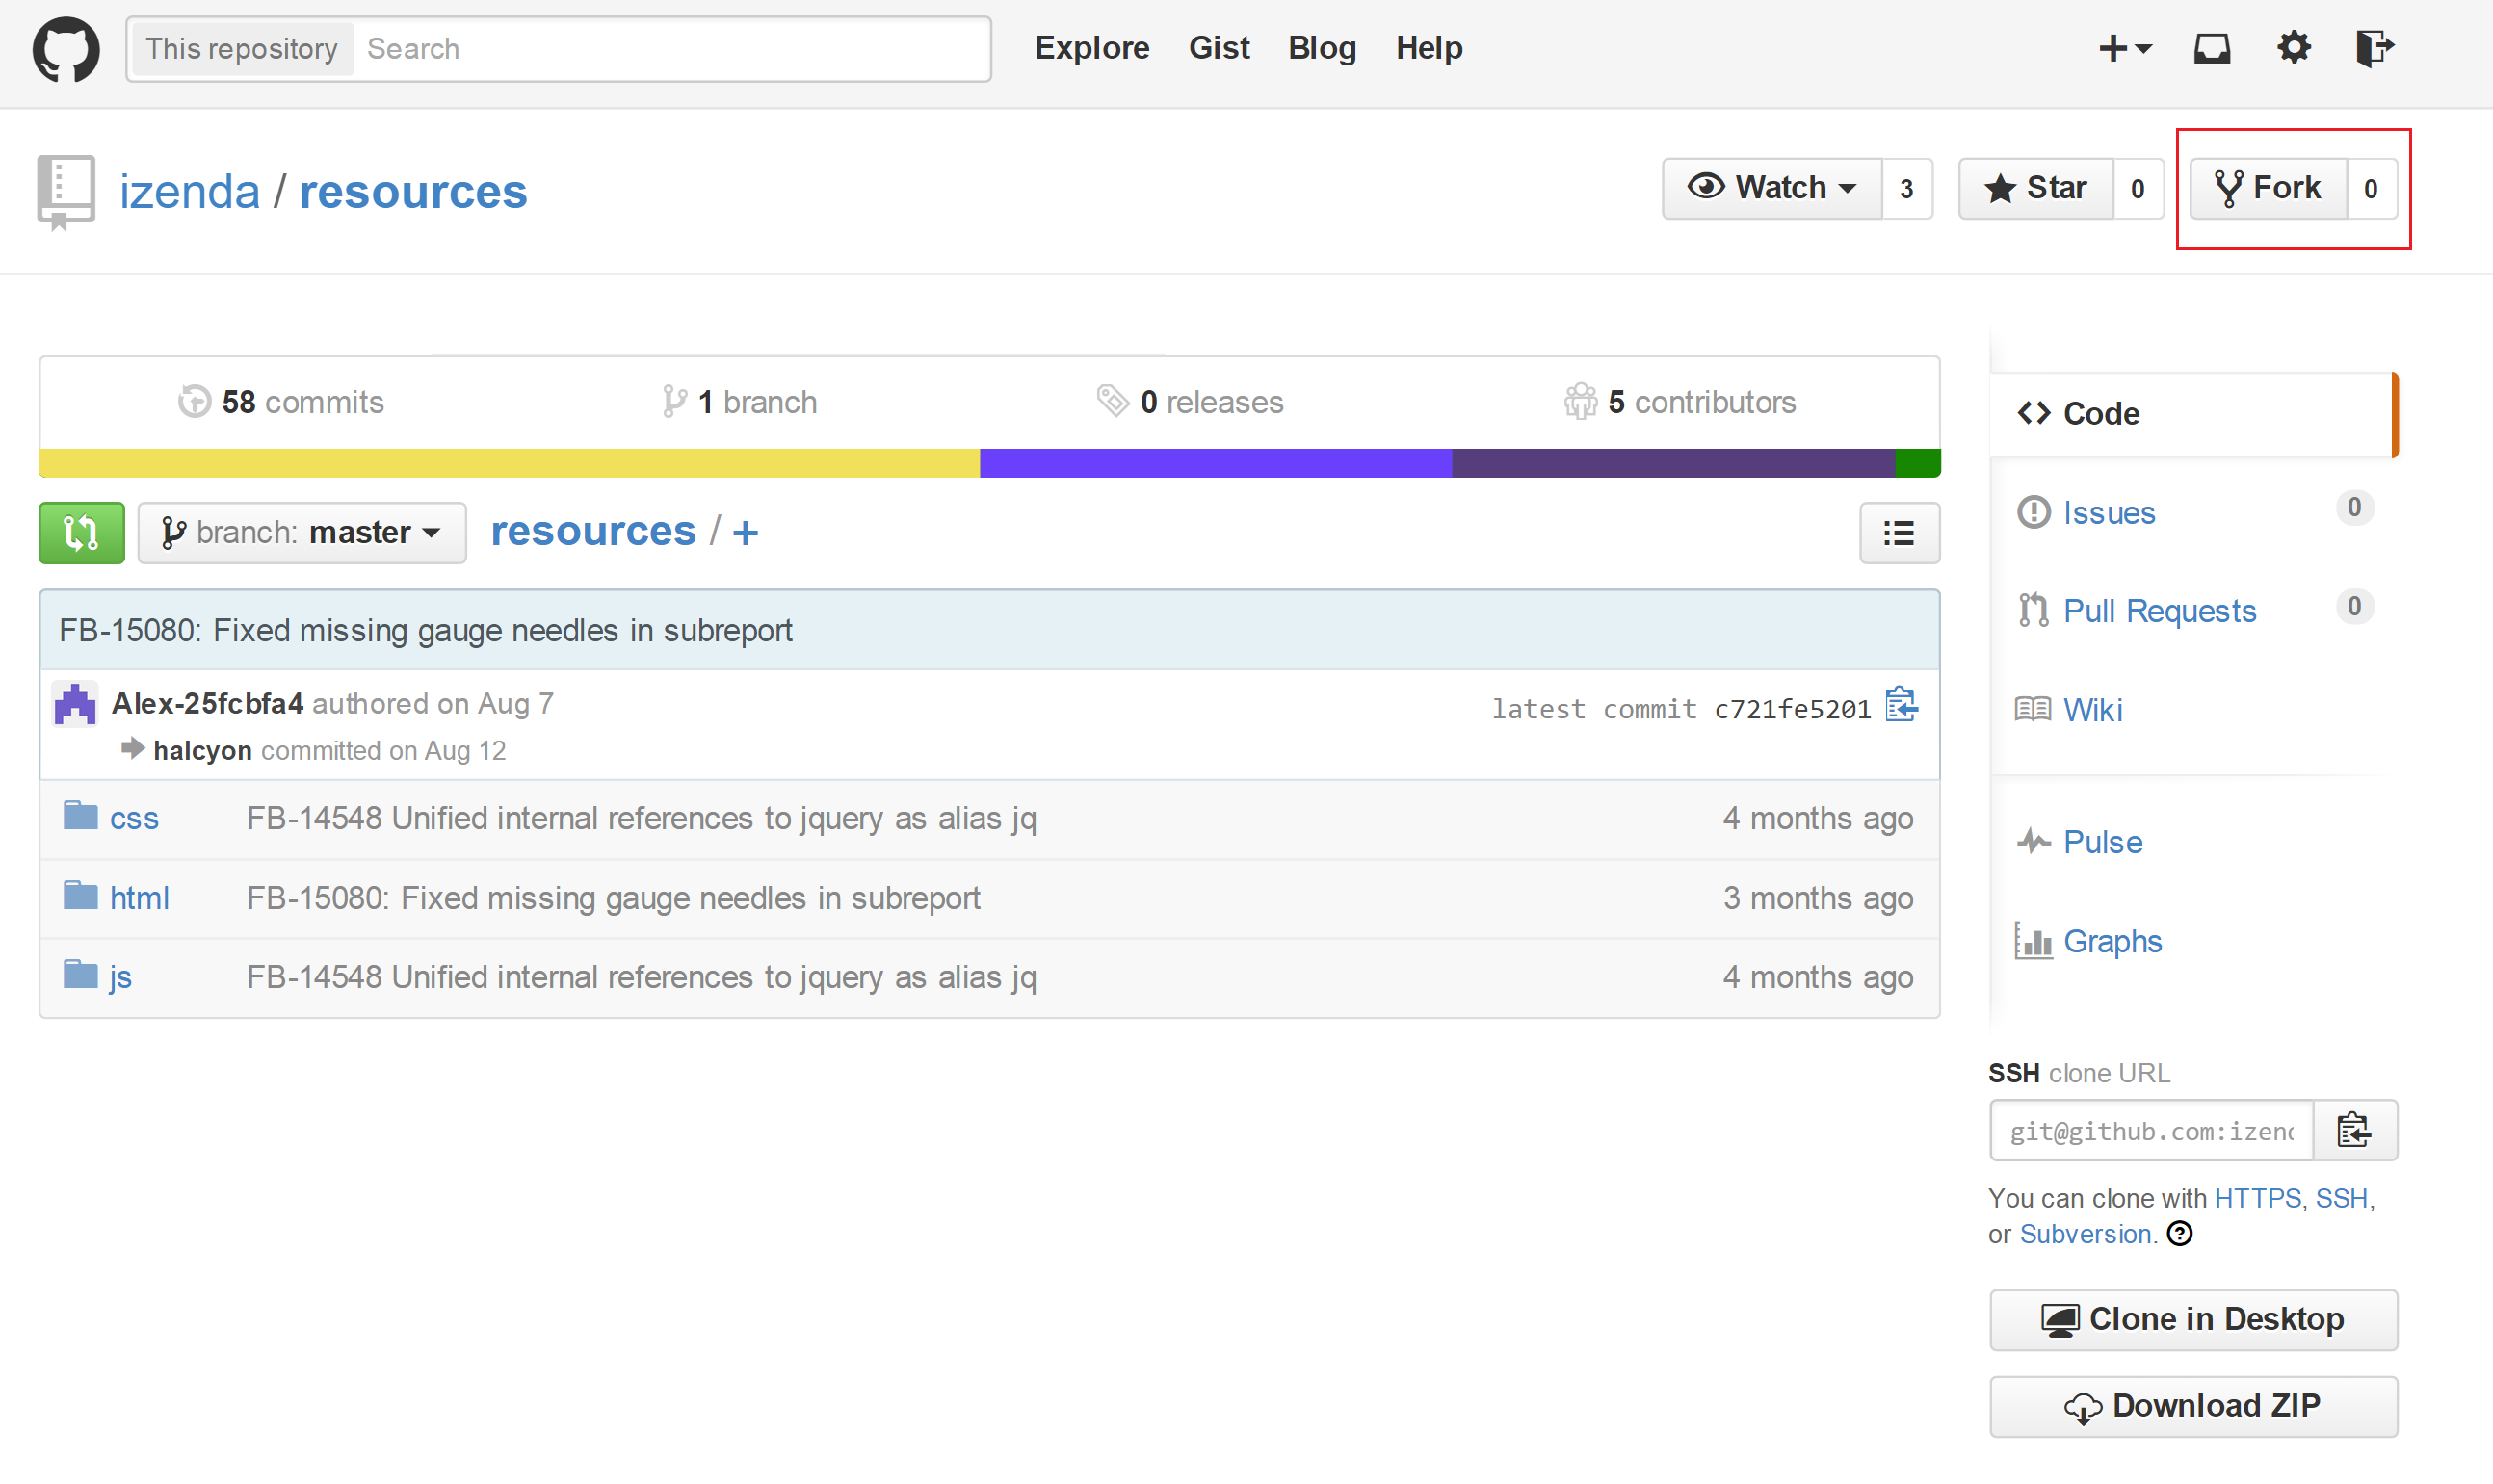2493x1484 pixels.
Task: Click the js folder icon
Action: (81, 974)
